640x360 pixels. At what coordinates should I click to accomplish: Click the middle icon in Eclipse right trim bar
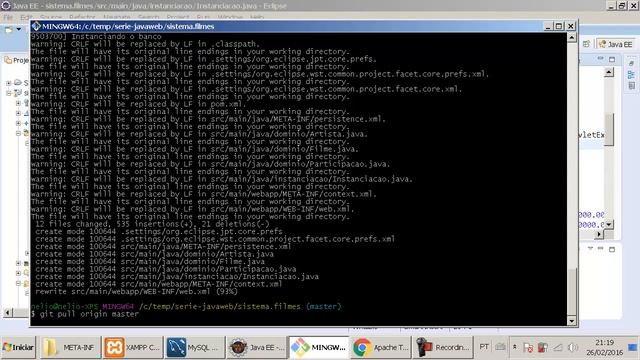click(x=631, y=75)
